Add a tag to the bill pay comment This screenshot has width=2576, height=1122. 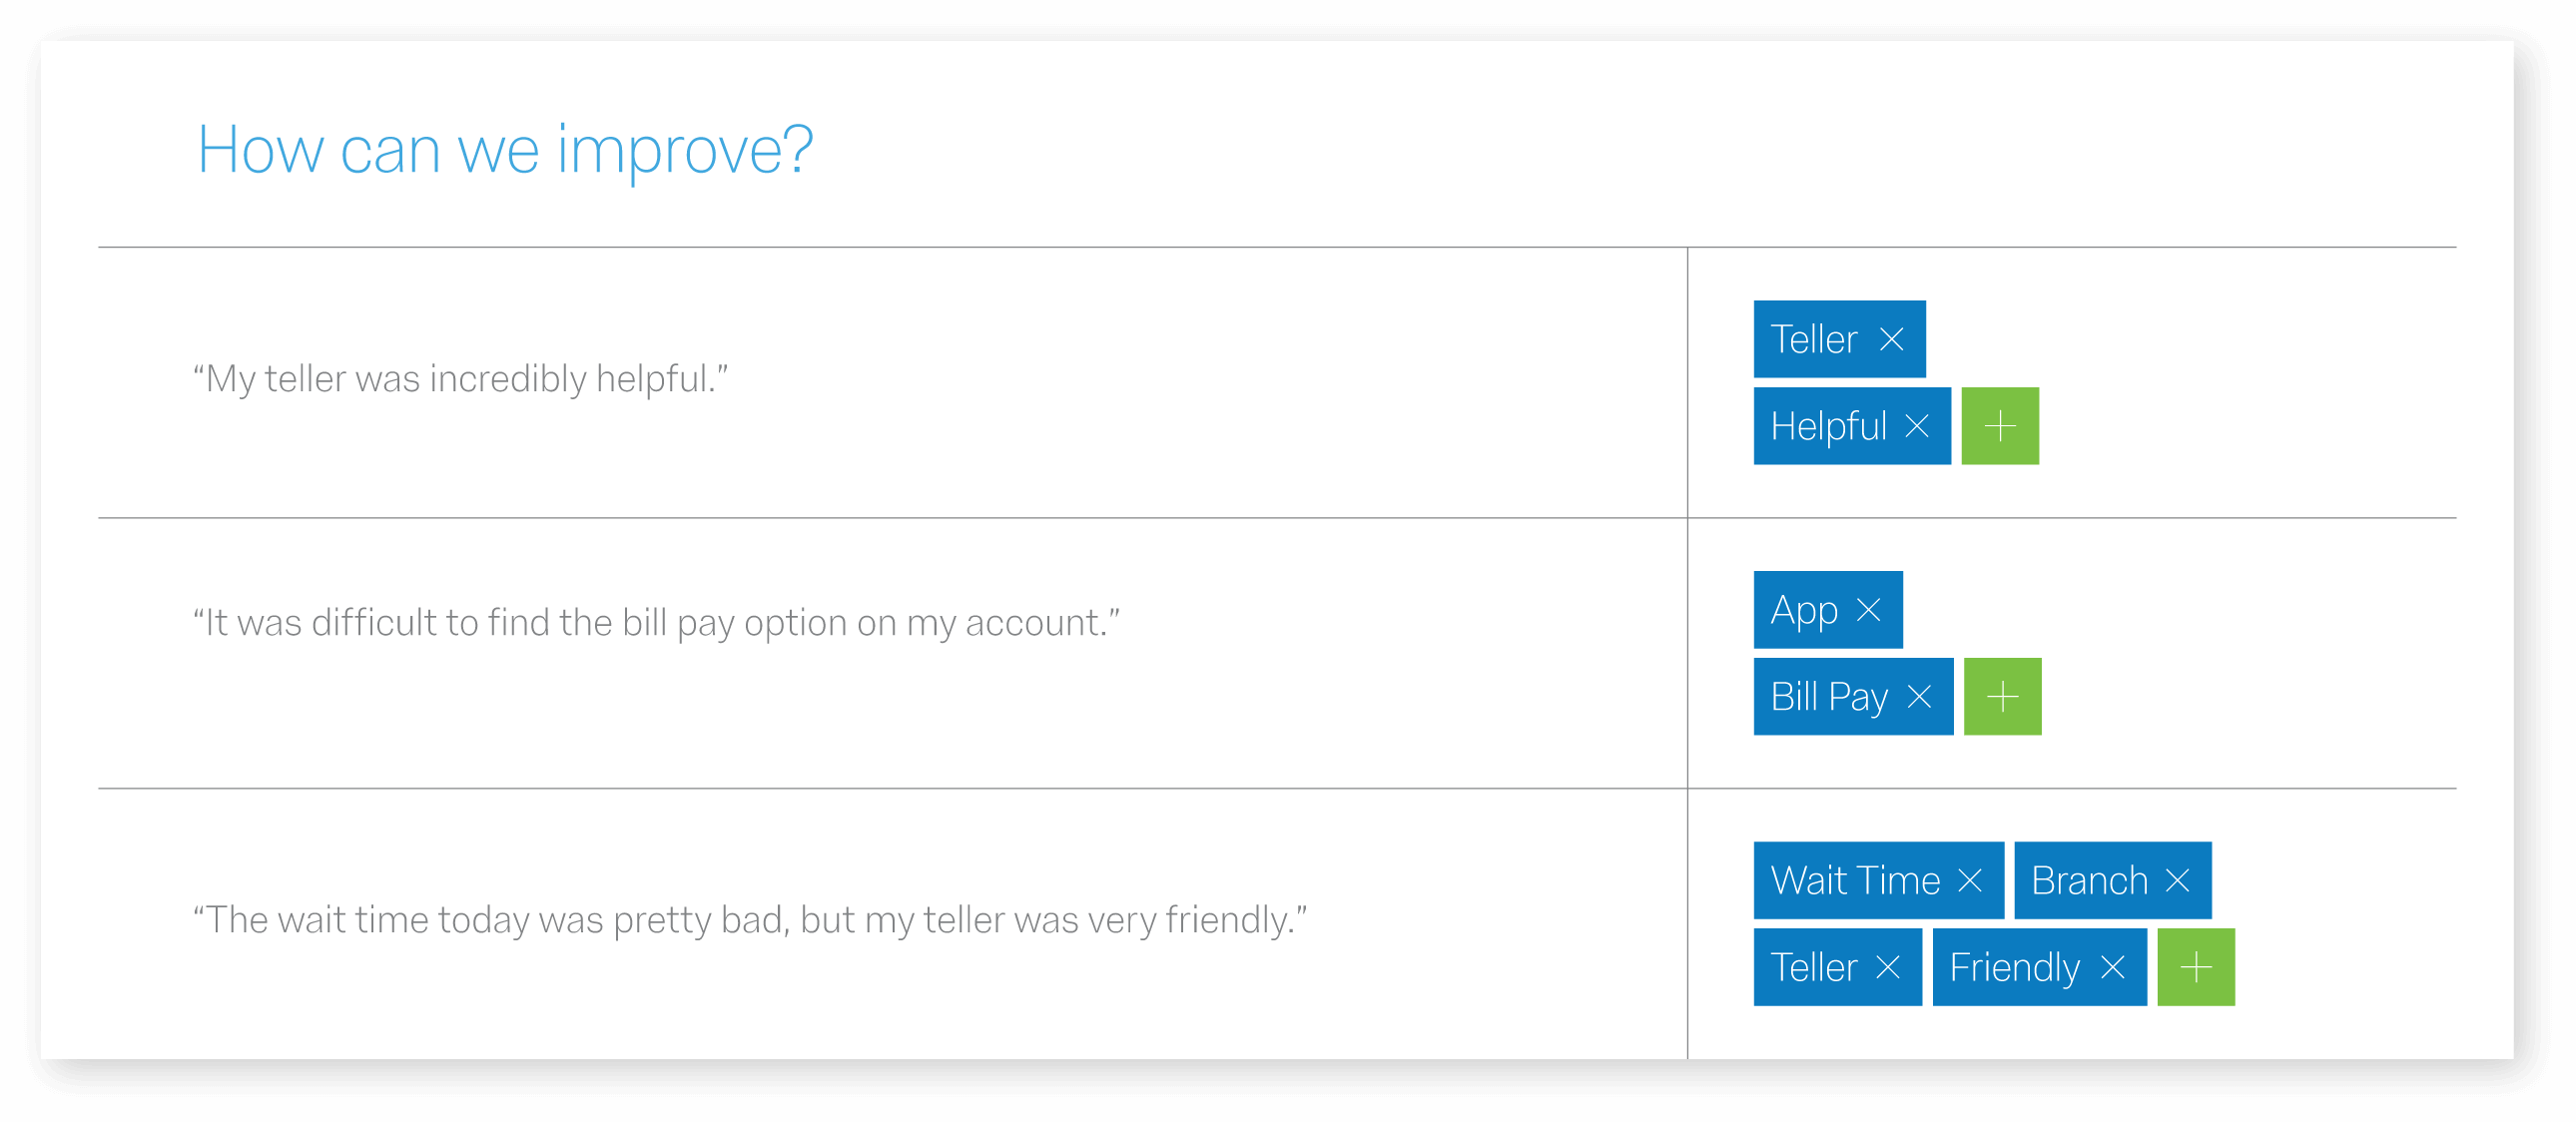tap(2003, 697)
